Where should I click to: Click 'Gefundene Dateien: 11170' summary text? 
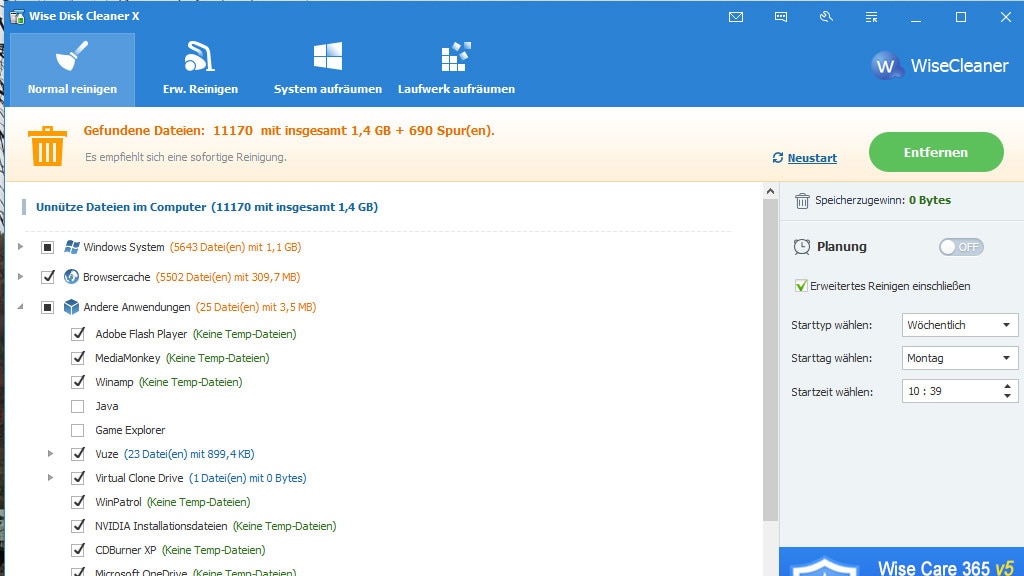pos(168,131)
